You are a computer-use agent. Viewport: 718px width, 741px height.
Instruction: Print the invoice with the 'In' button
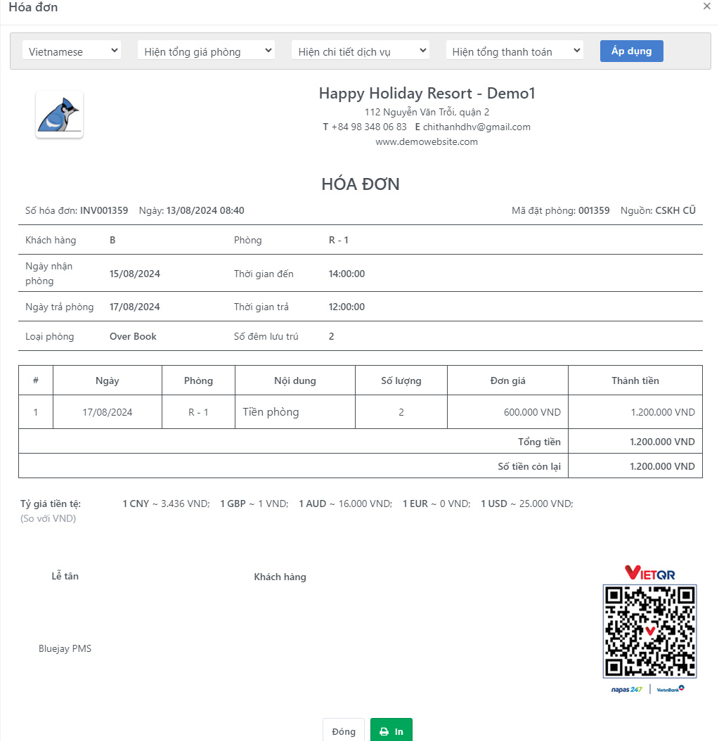click(391, 731)
